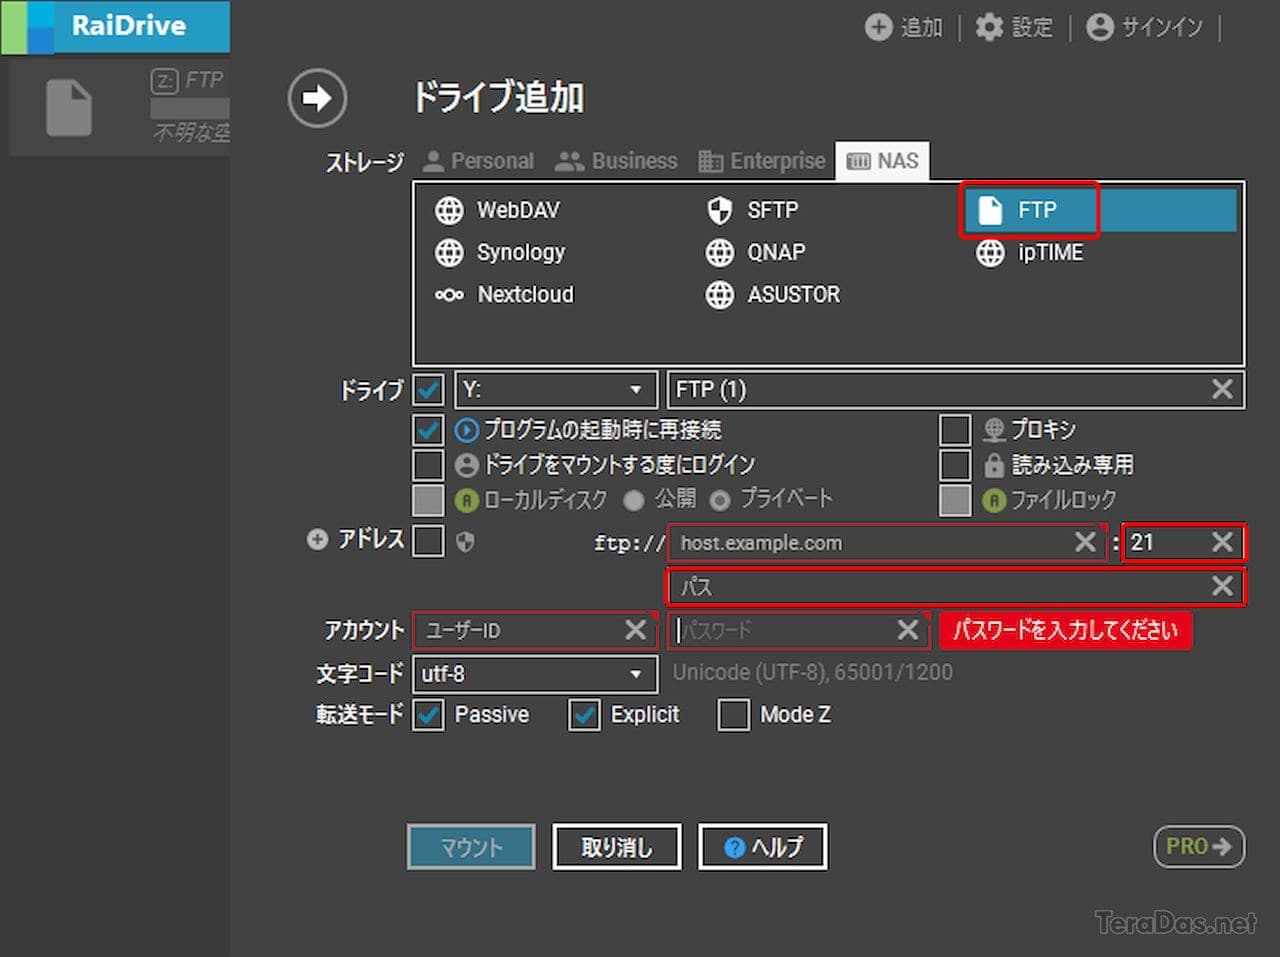Click the plus icon next to 追加

(878, 27)
